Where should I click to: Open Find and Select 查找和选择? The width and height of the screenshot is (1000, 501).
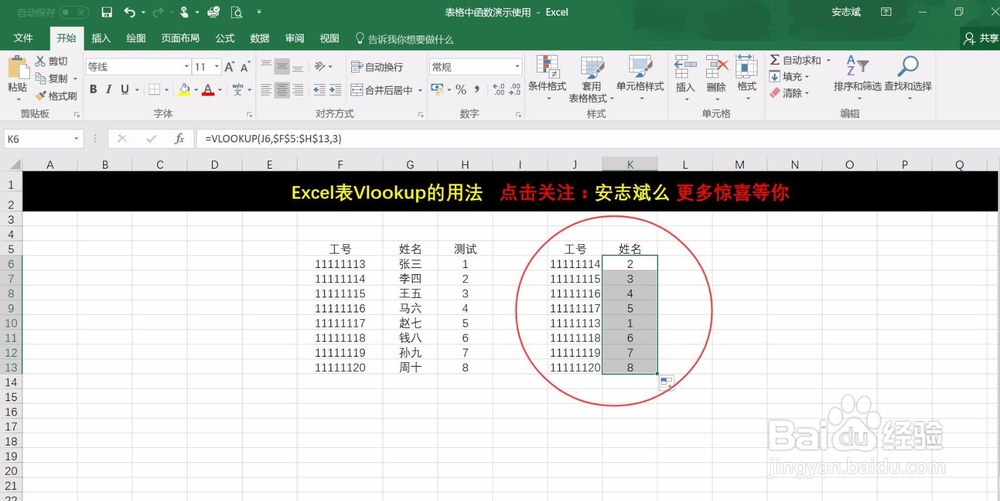(x=908, y=76)
